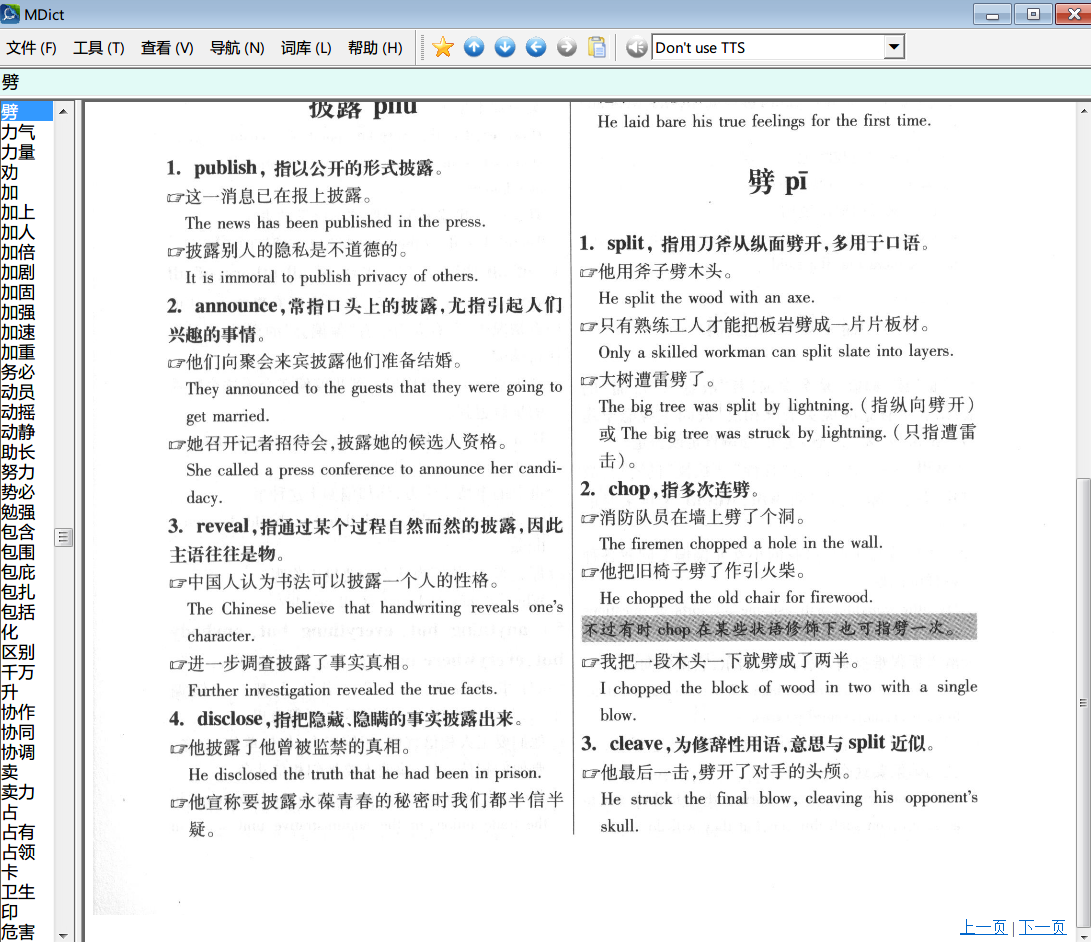1091x942 pixels.
Task: Select 加速 in the word list
Action: coord(18,333)
